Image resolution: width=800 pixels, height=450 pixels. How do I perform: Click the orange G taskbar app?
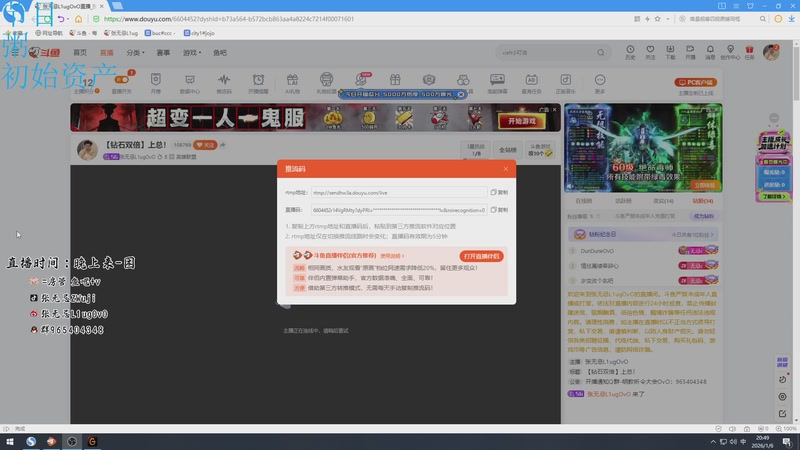tap(92, 442)
